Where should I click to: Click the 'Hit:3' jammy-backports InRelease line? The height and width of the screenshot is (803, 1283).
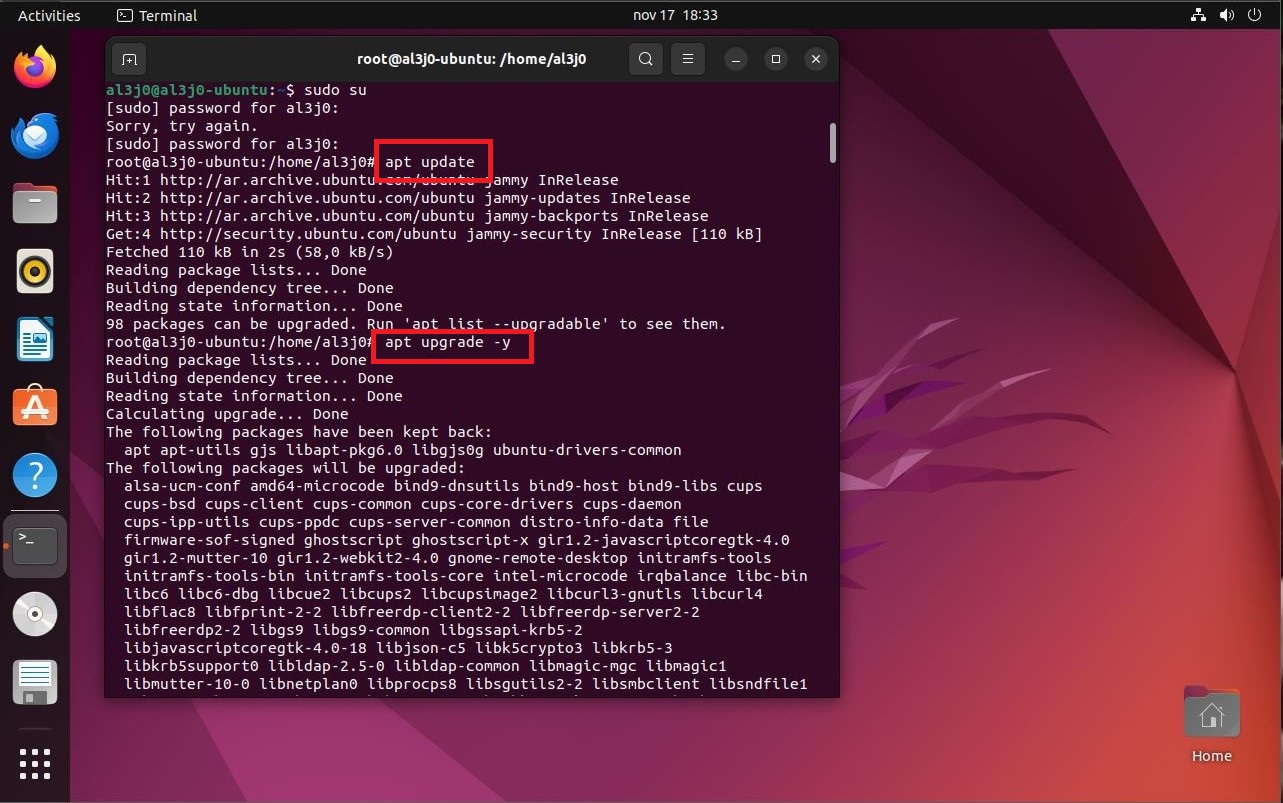click(407, 216)
